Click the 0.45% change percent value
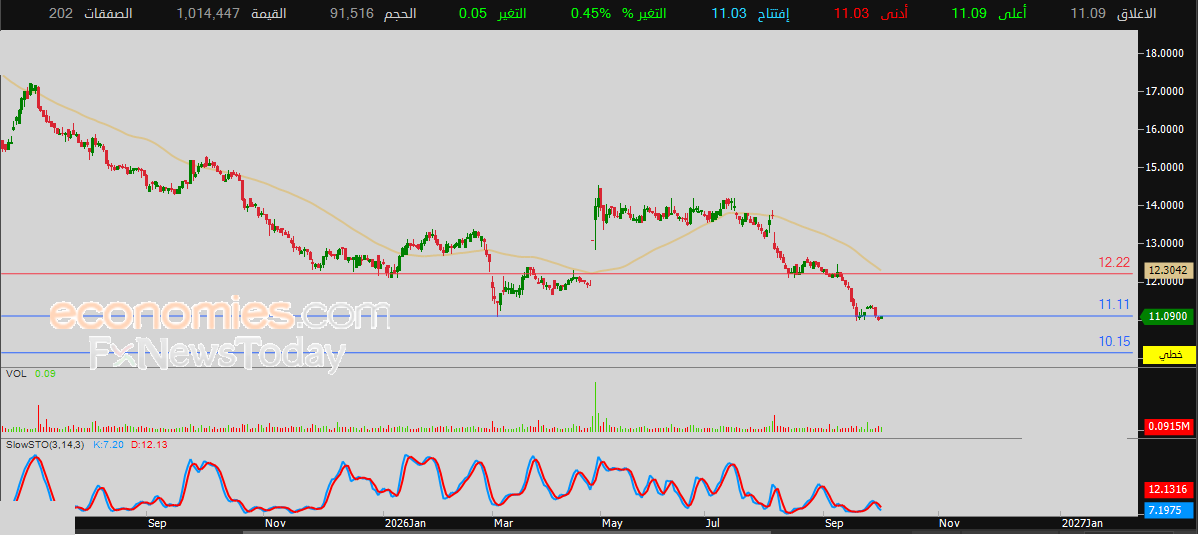 tap(591, 14)
